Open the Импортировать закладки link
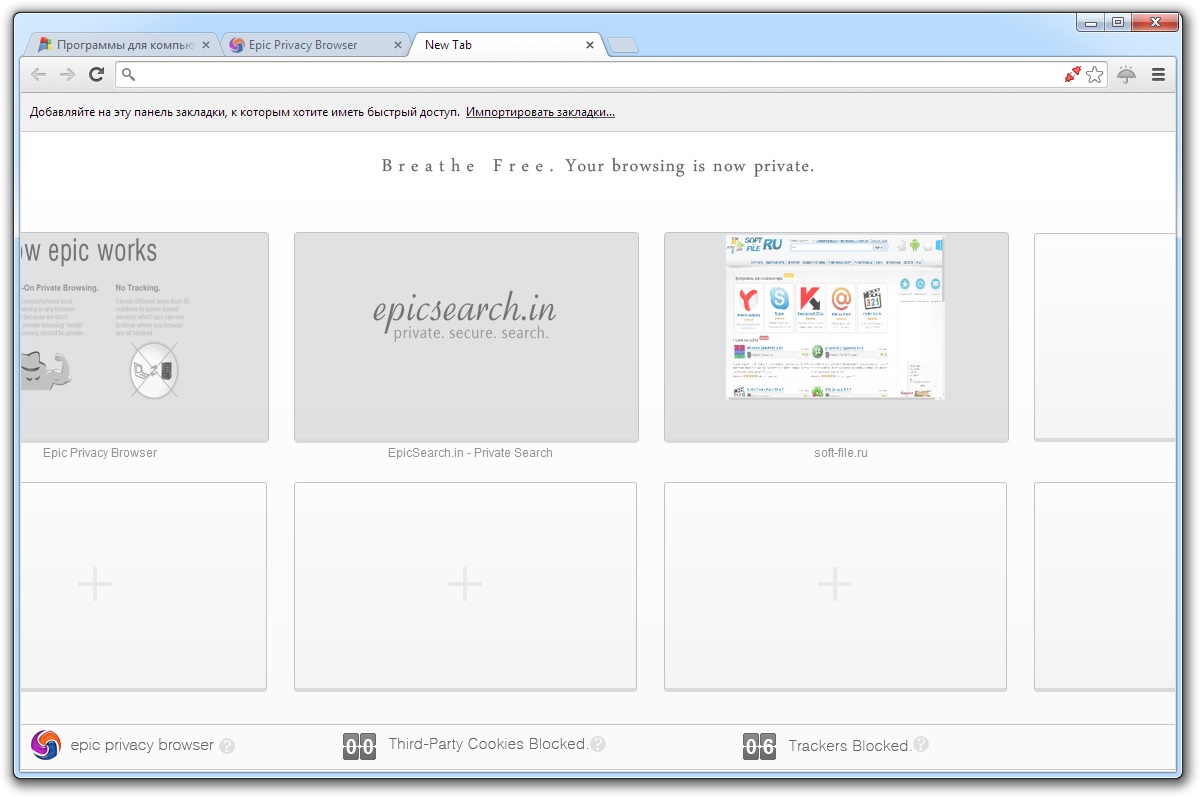This screenshot has width=1201, height=797. (540, 112)
